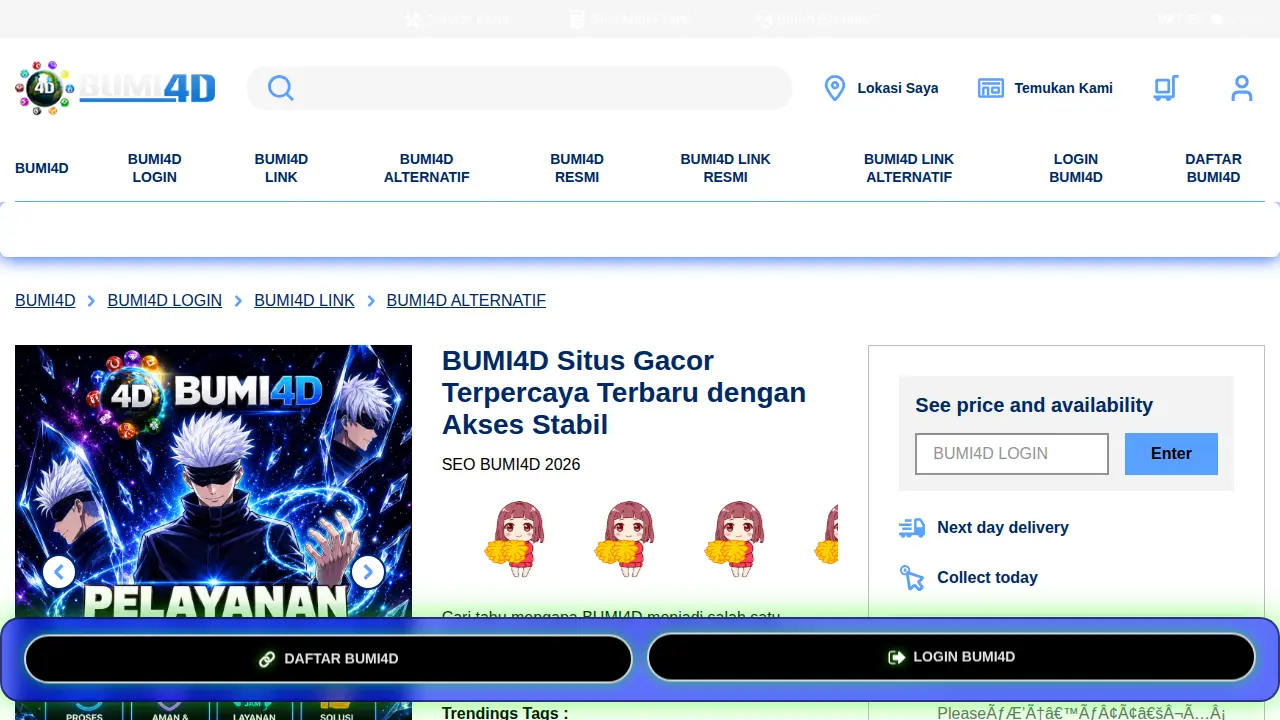
Task: Open DAFTAR BUMI4D item in navigation menu
Action: tap(1213, 168)
